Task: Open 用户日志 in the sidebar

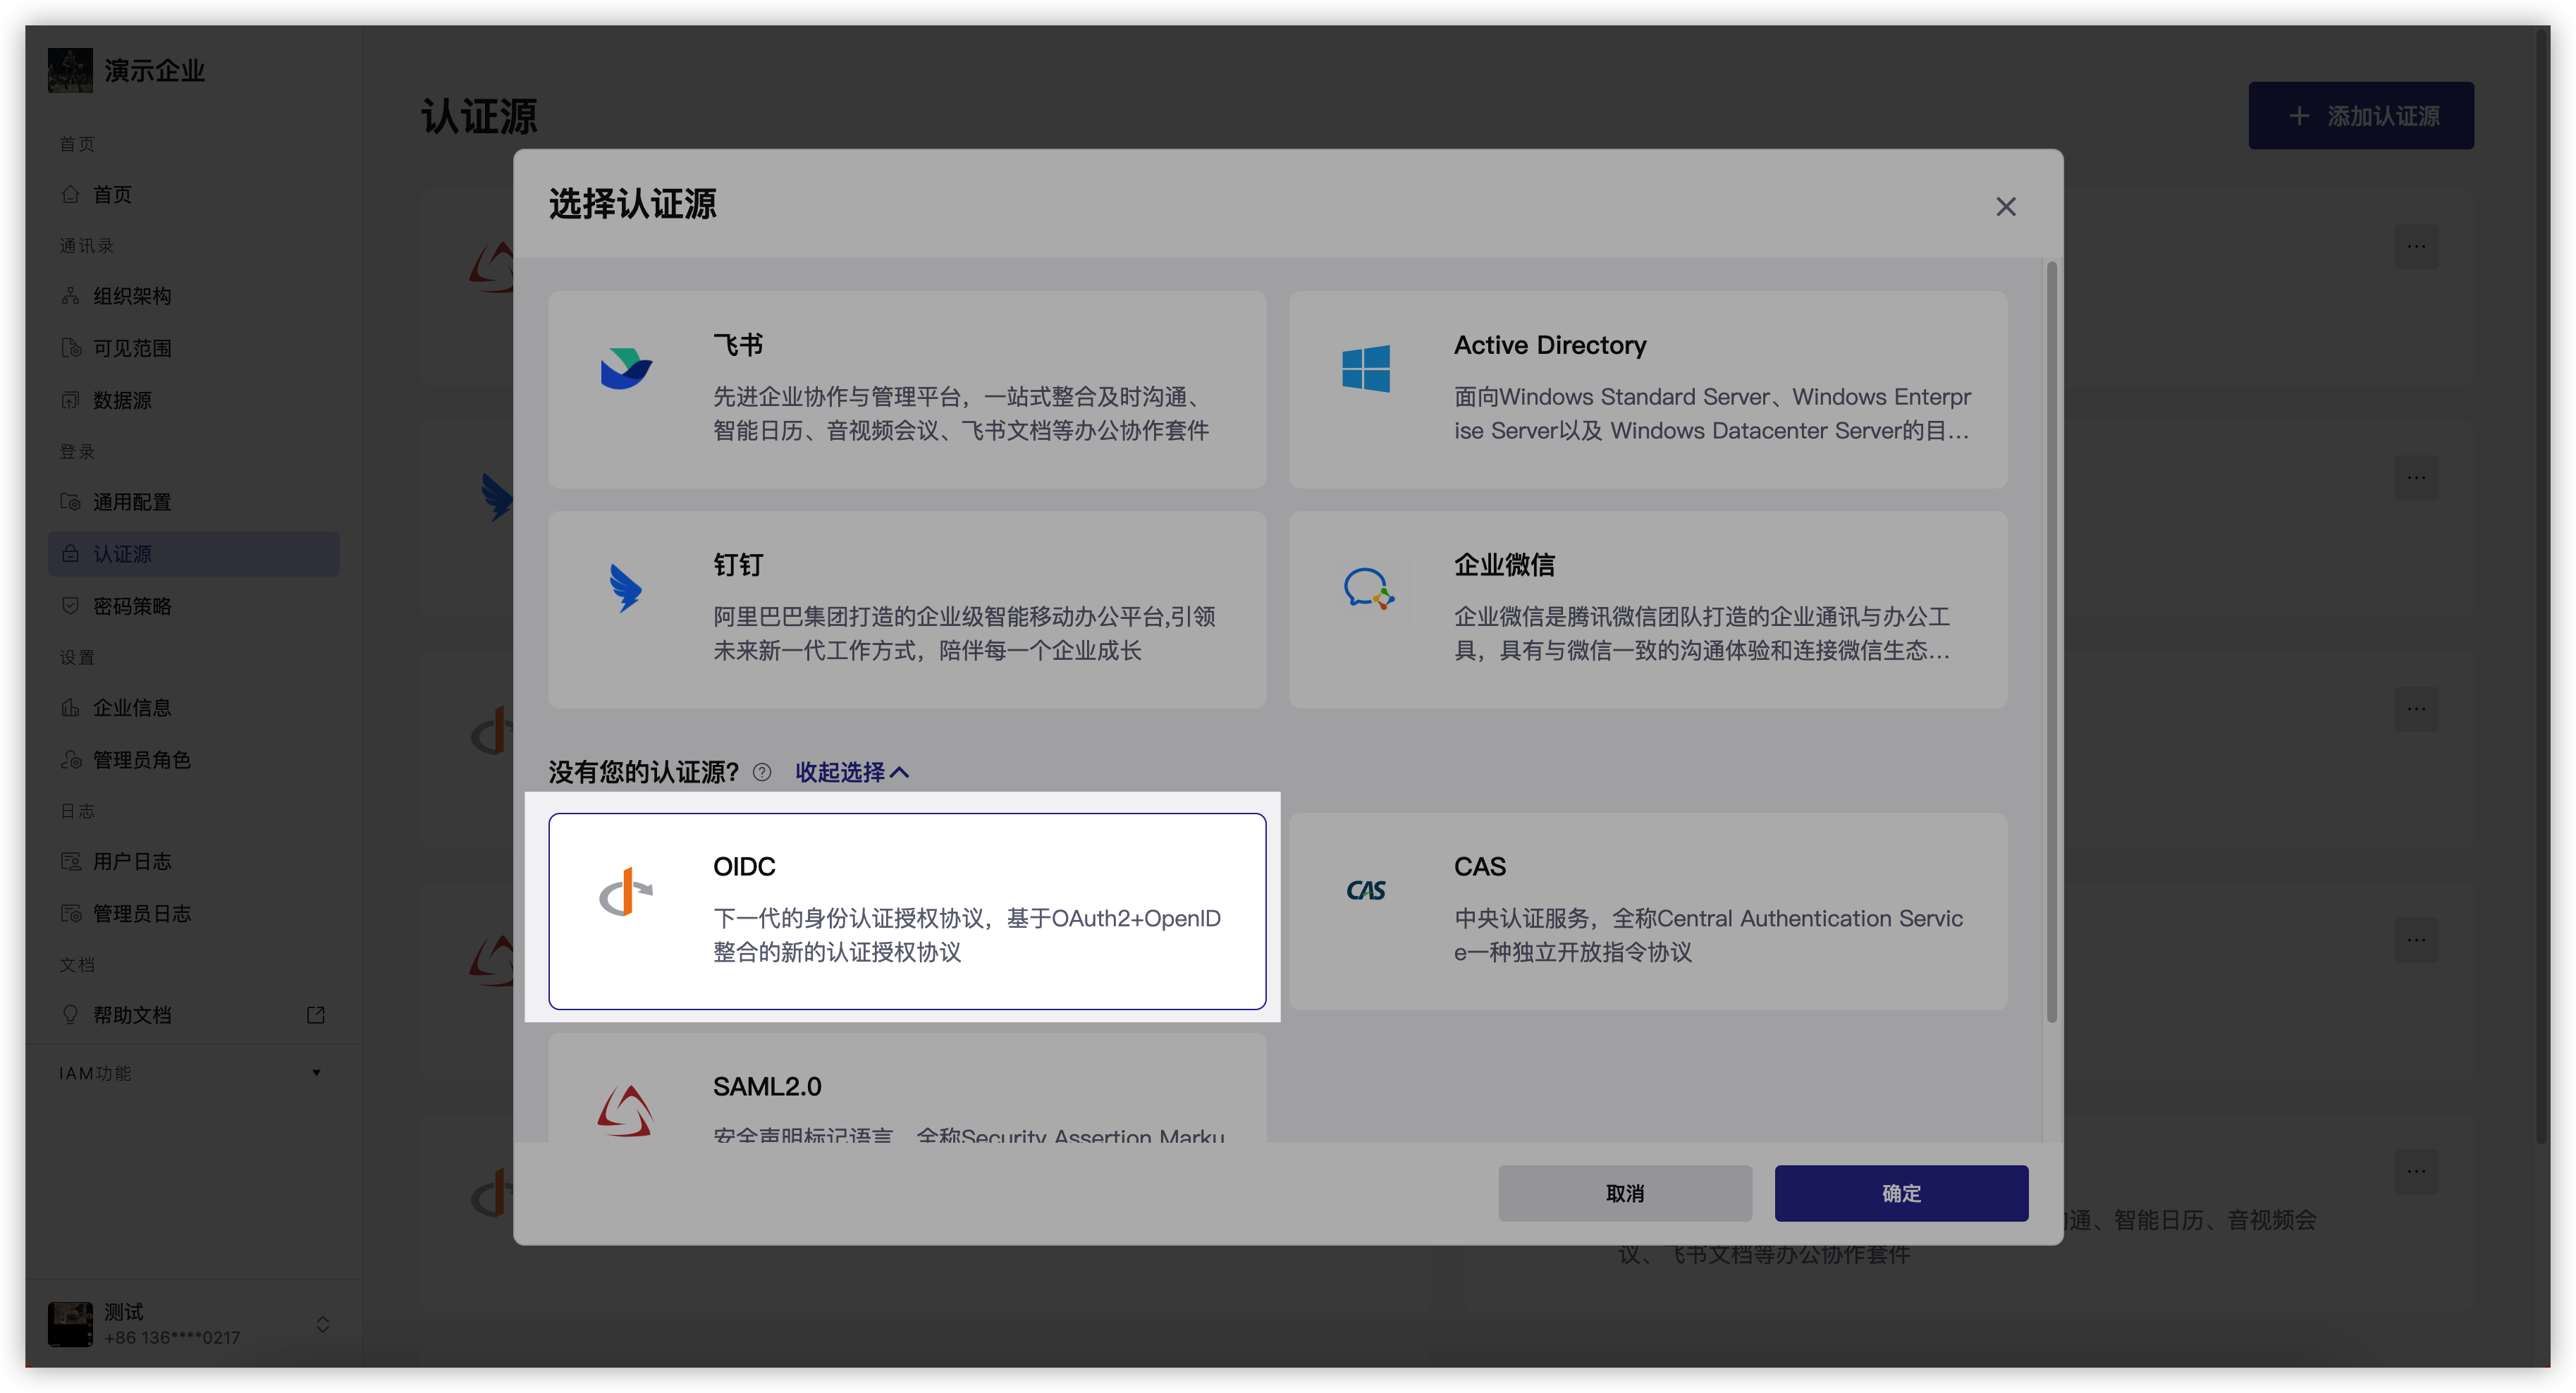Action: point(193,861)
